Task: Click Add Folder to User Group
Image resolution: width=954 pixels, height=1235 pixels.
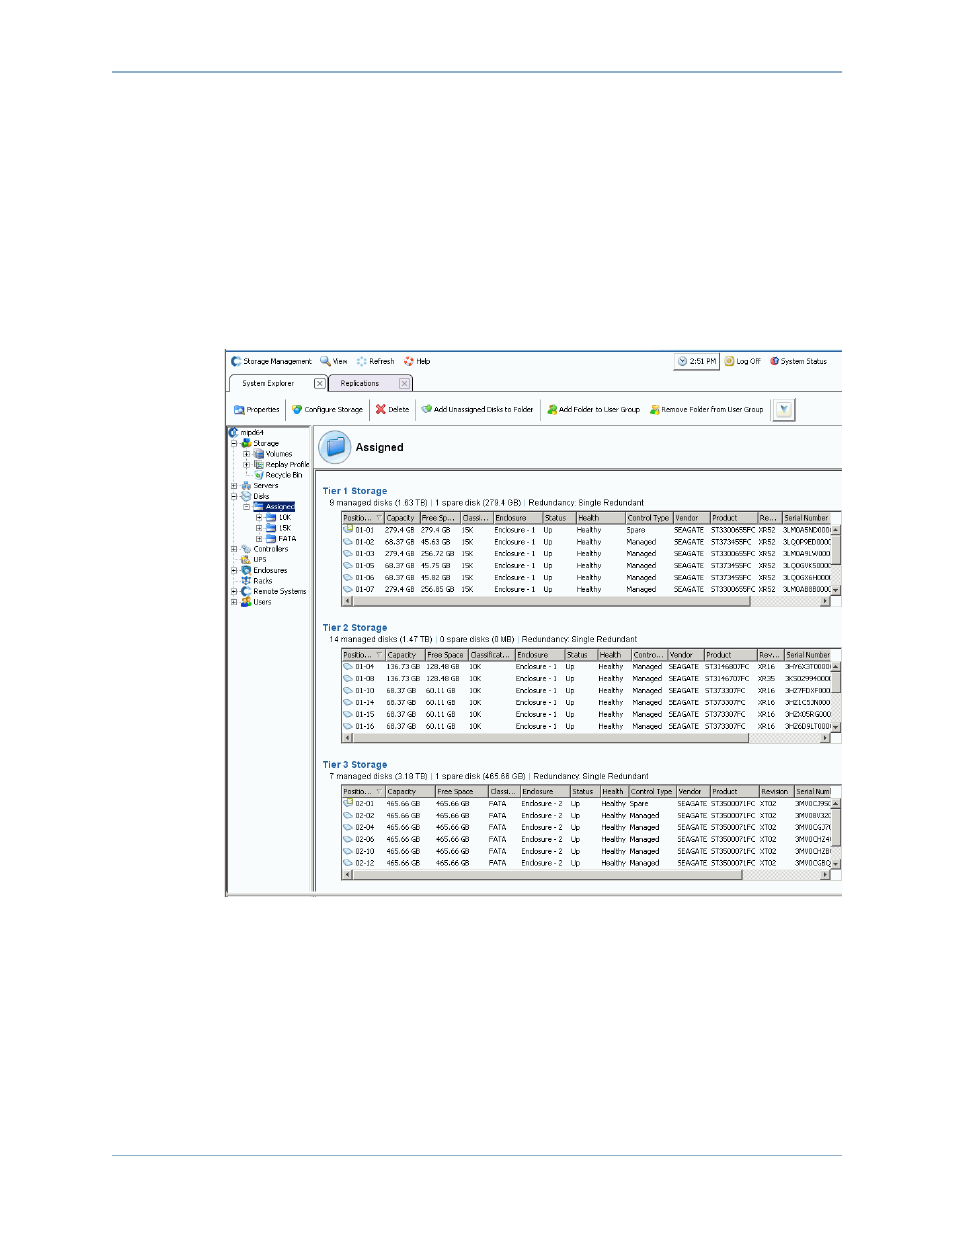Action: pos(593,409)
